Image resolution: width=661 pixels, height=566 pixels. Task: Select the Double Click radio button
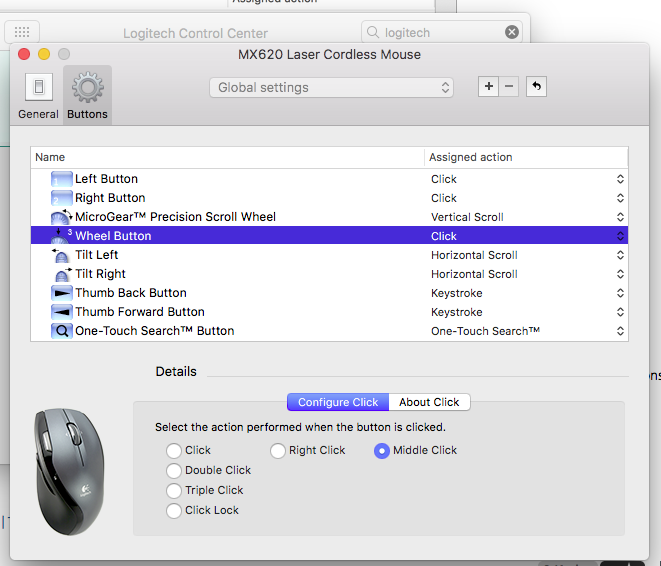[174, 470]
